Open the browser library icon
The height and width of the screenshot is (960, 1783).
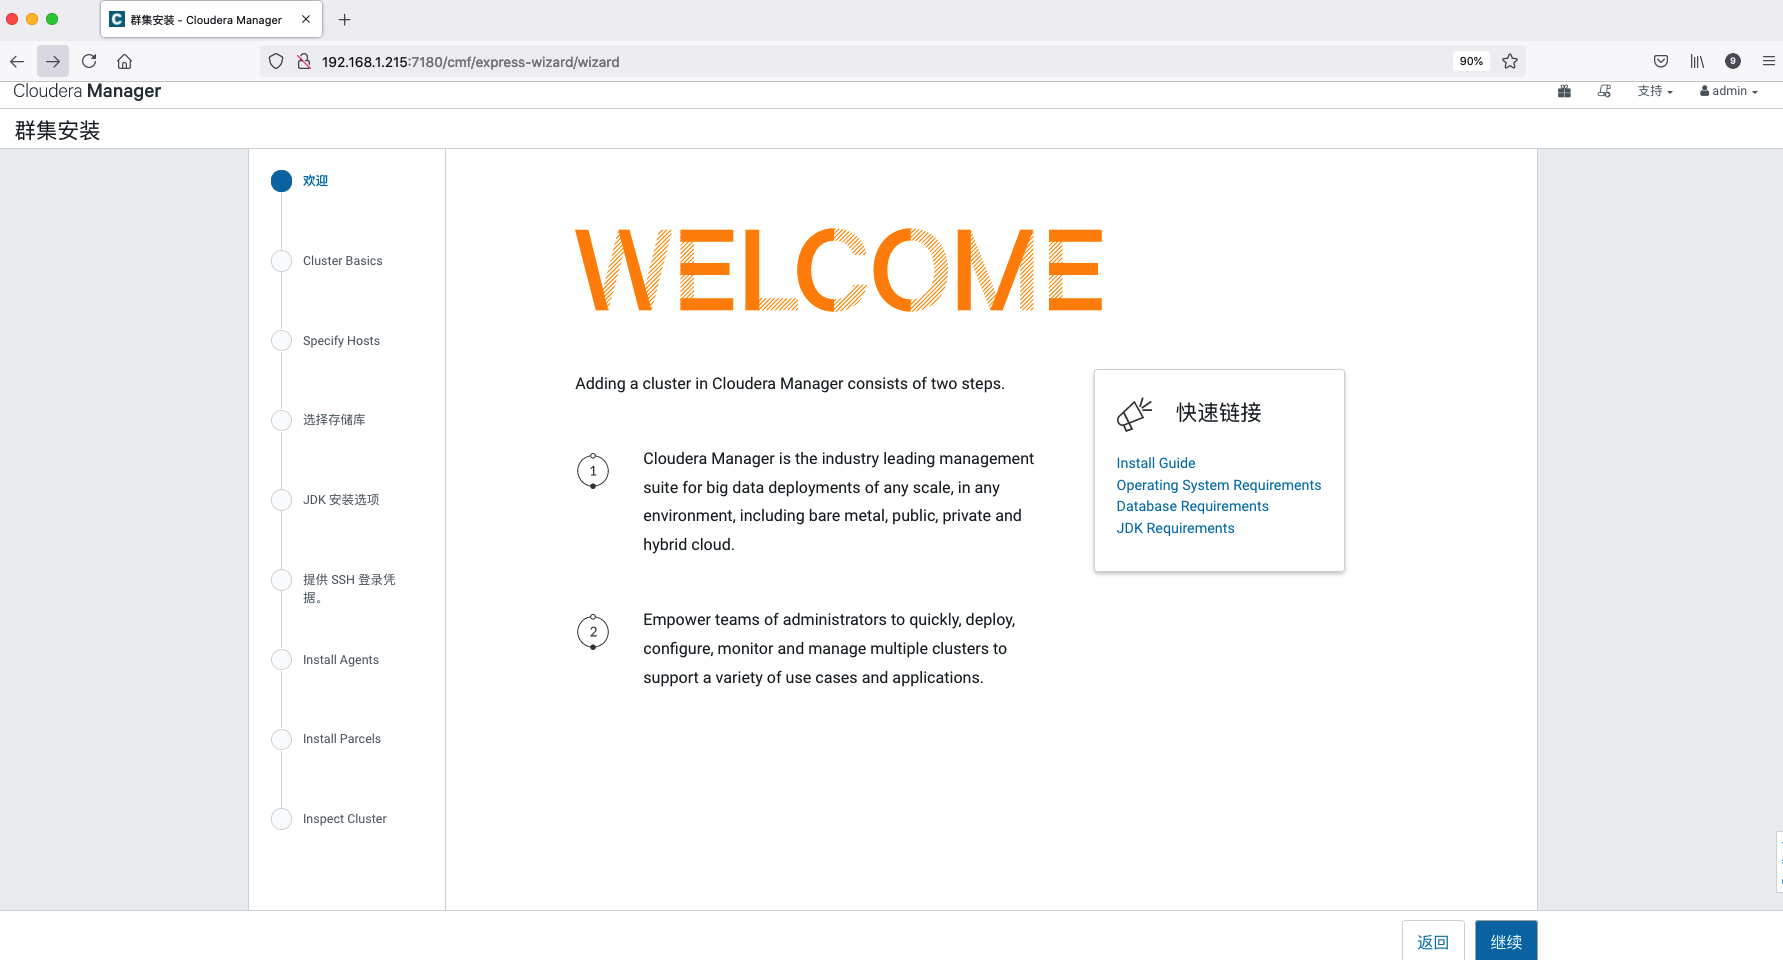[x=1697, y=61]
